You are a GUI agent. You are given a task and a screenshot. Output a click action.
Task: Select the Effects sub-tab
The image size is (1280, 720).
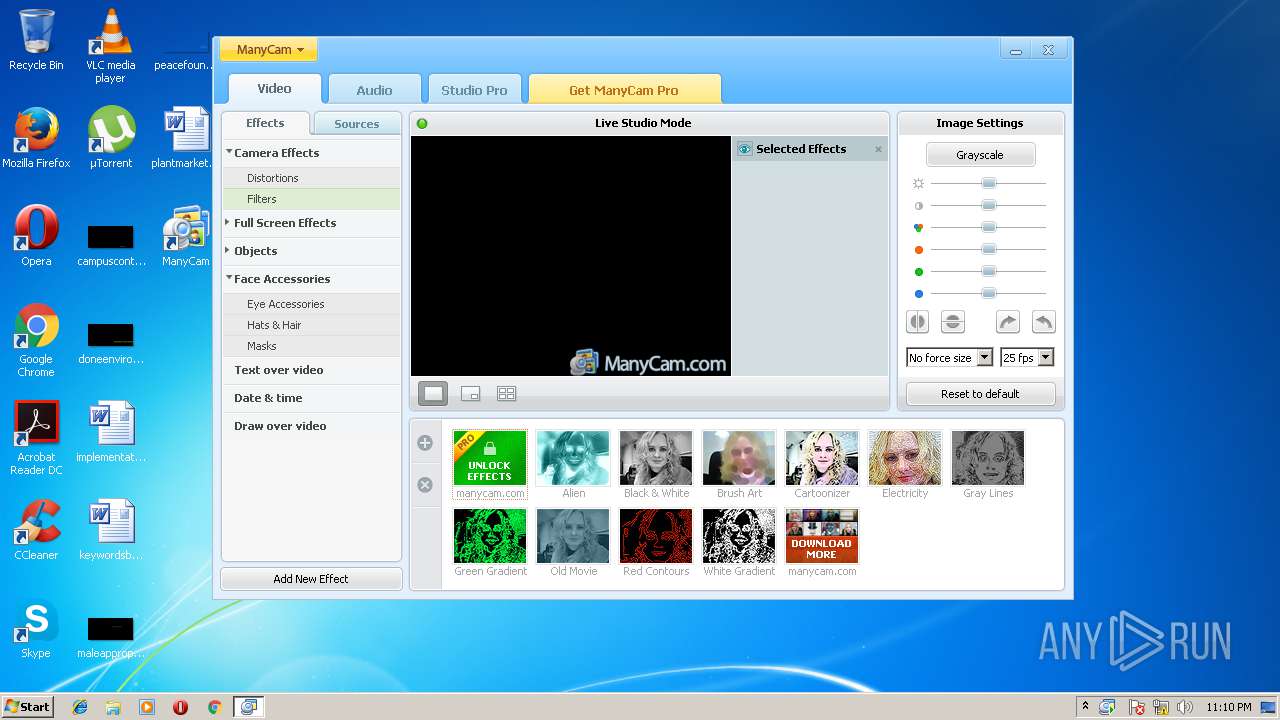pyautogui.click(x=265, y=123)
